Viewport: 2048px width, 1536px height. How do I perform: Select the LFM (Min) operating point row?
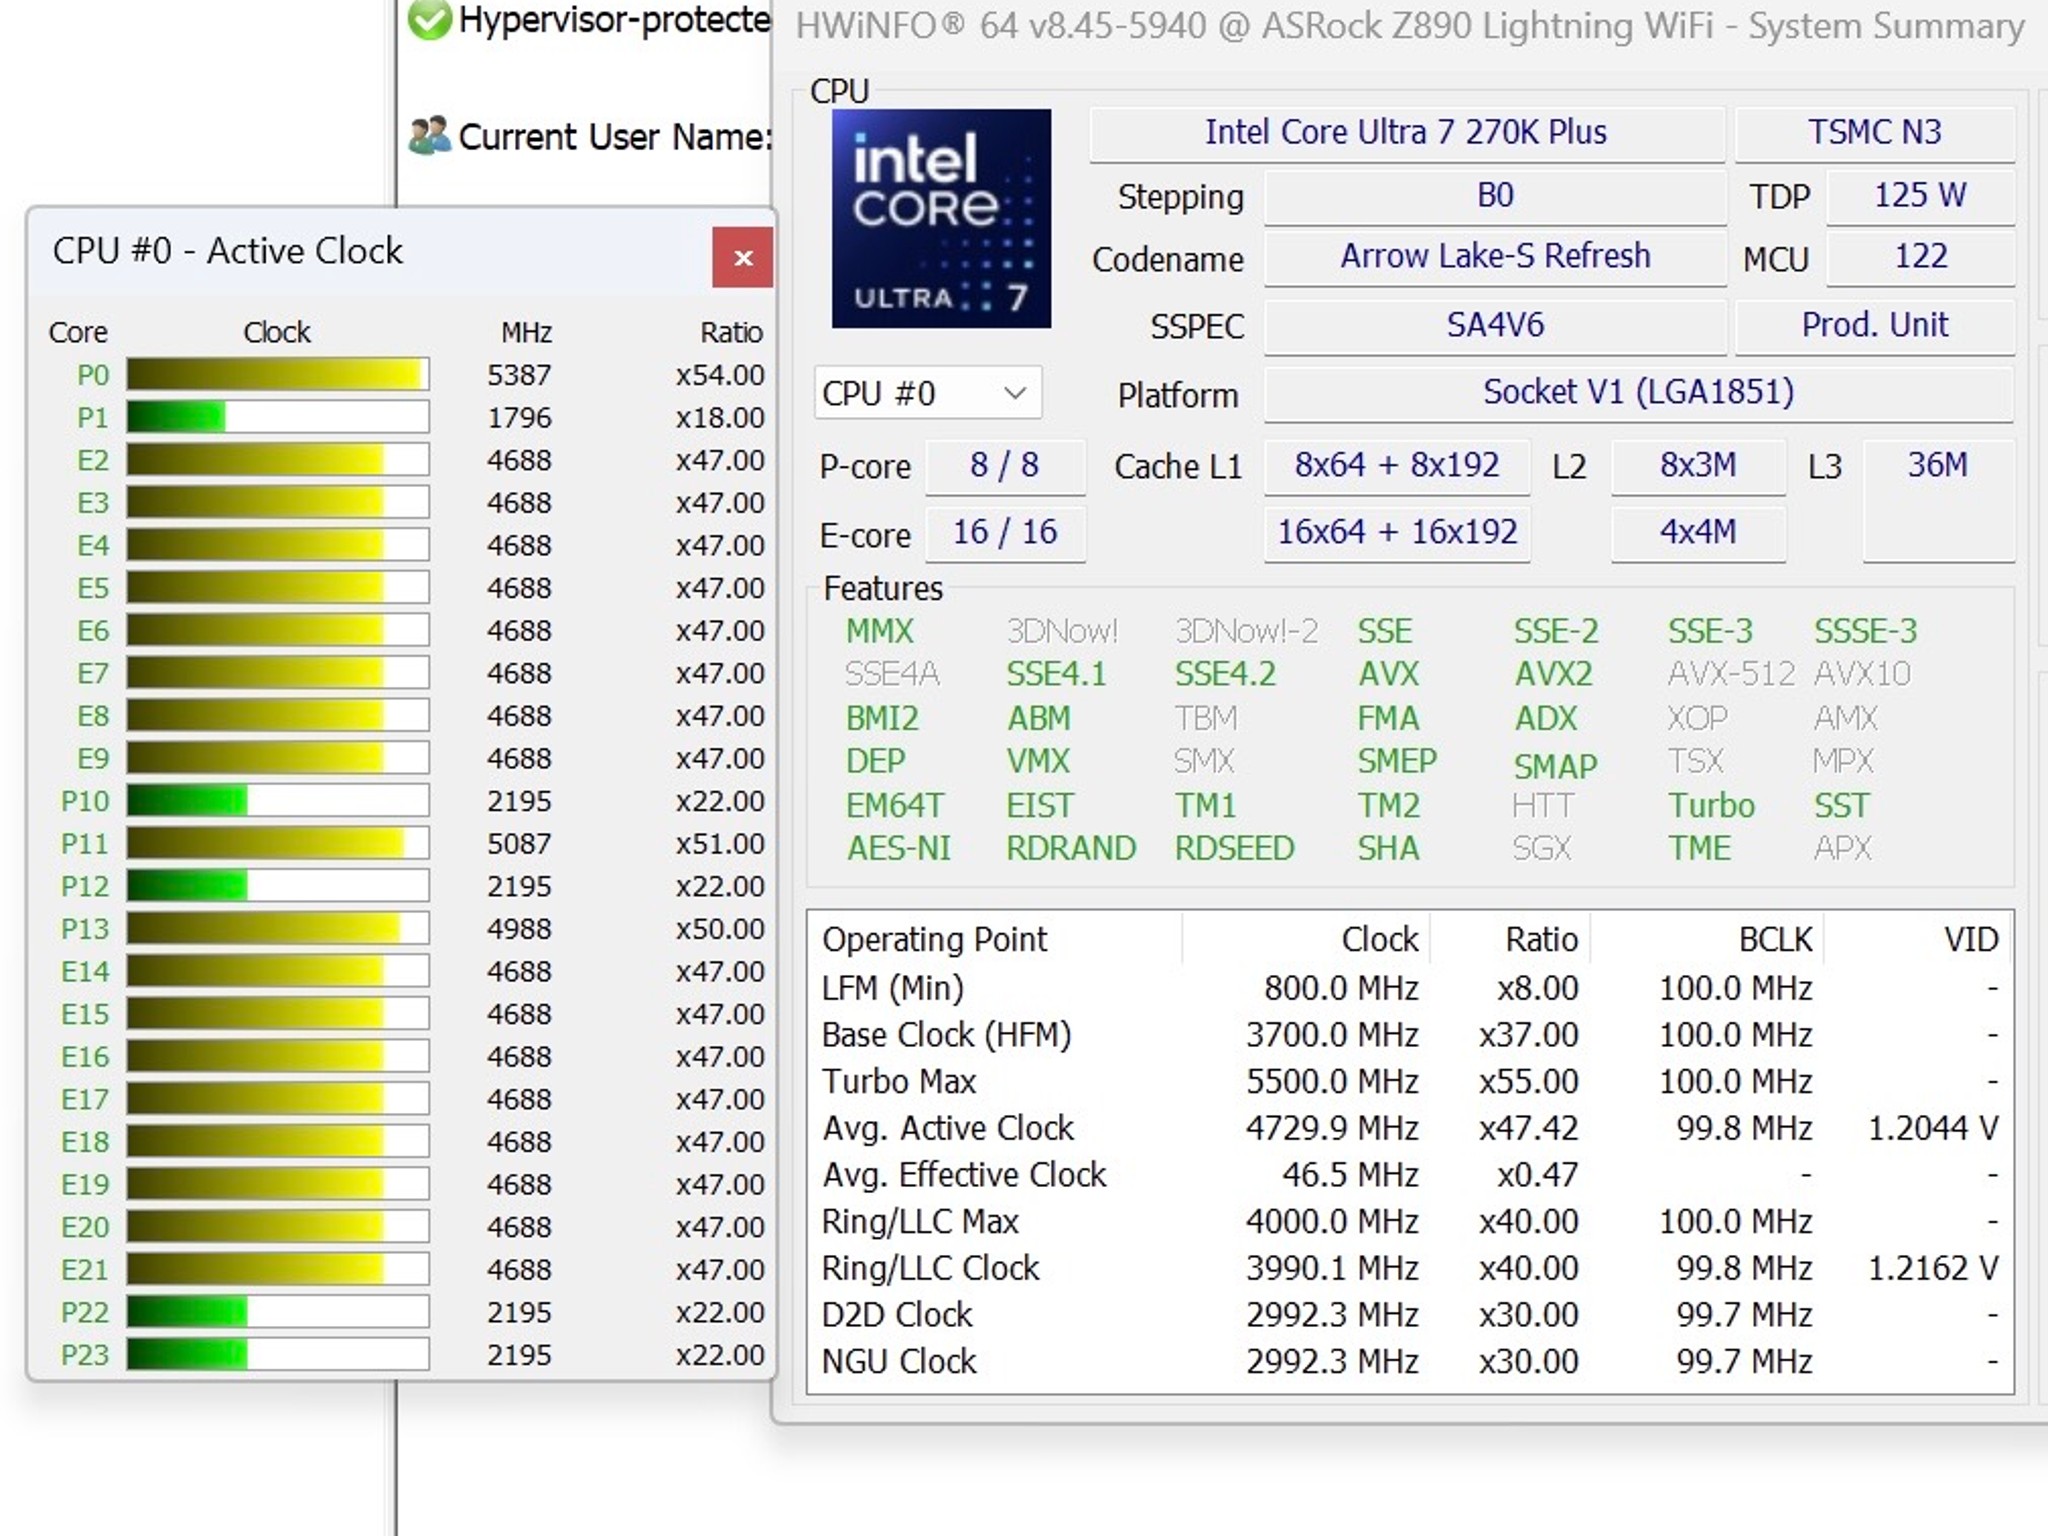1409,988
